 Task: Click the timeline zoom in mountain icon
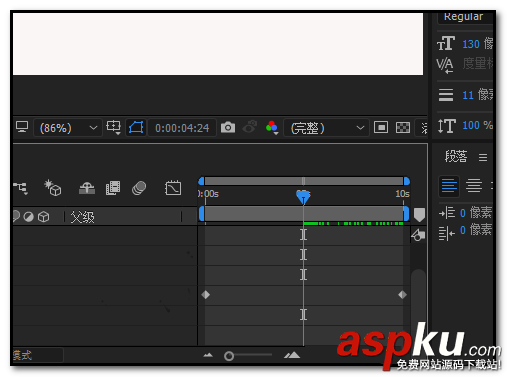[292, 355]
